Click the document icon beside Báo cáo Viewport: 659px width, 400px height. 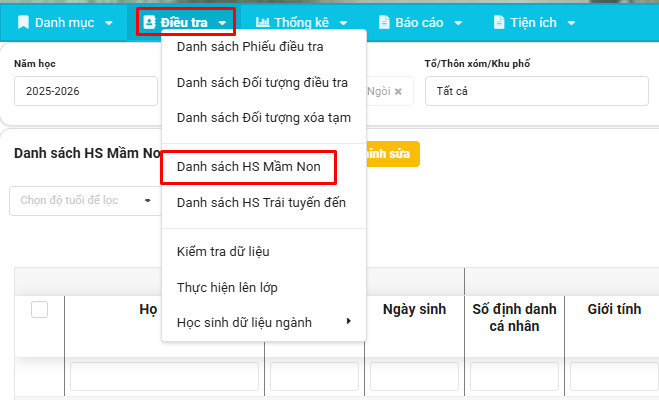click(x=384, y=22)
